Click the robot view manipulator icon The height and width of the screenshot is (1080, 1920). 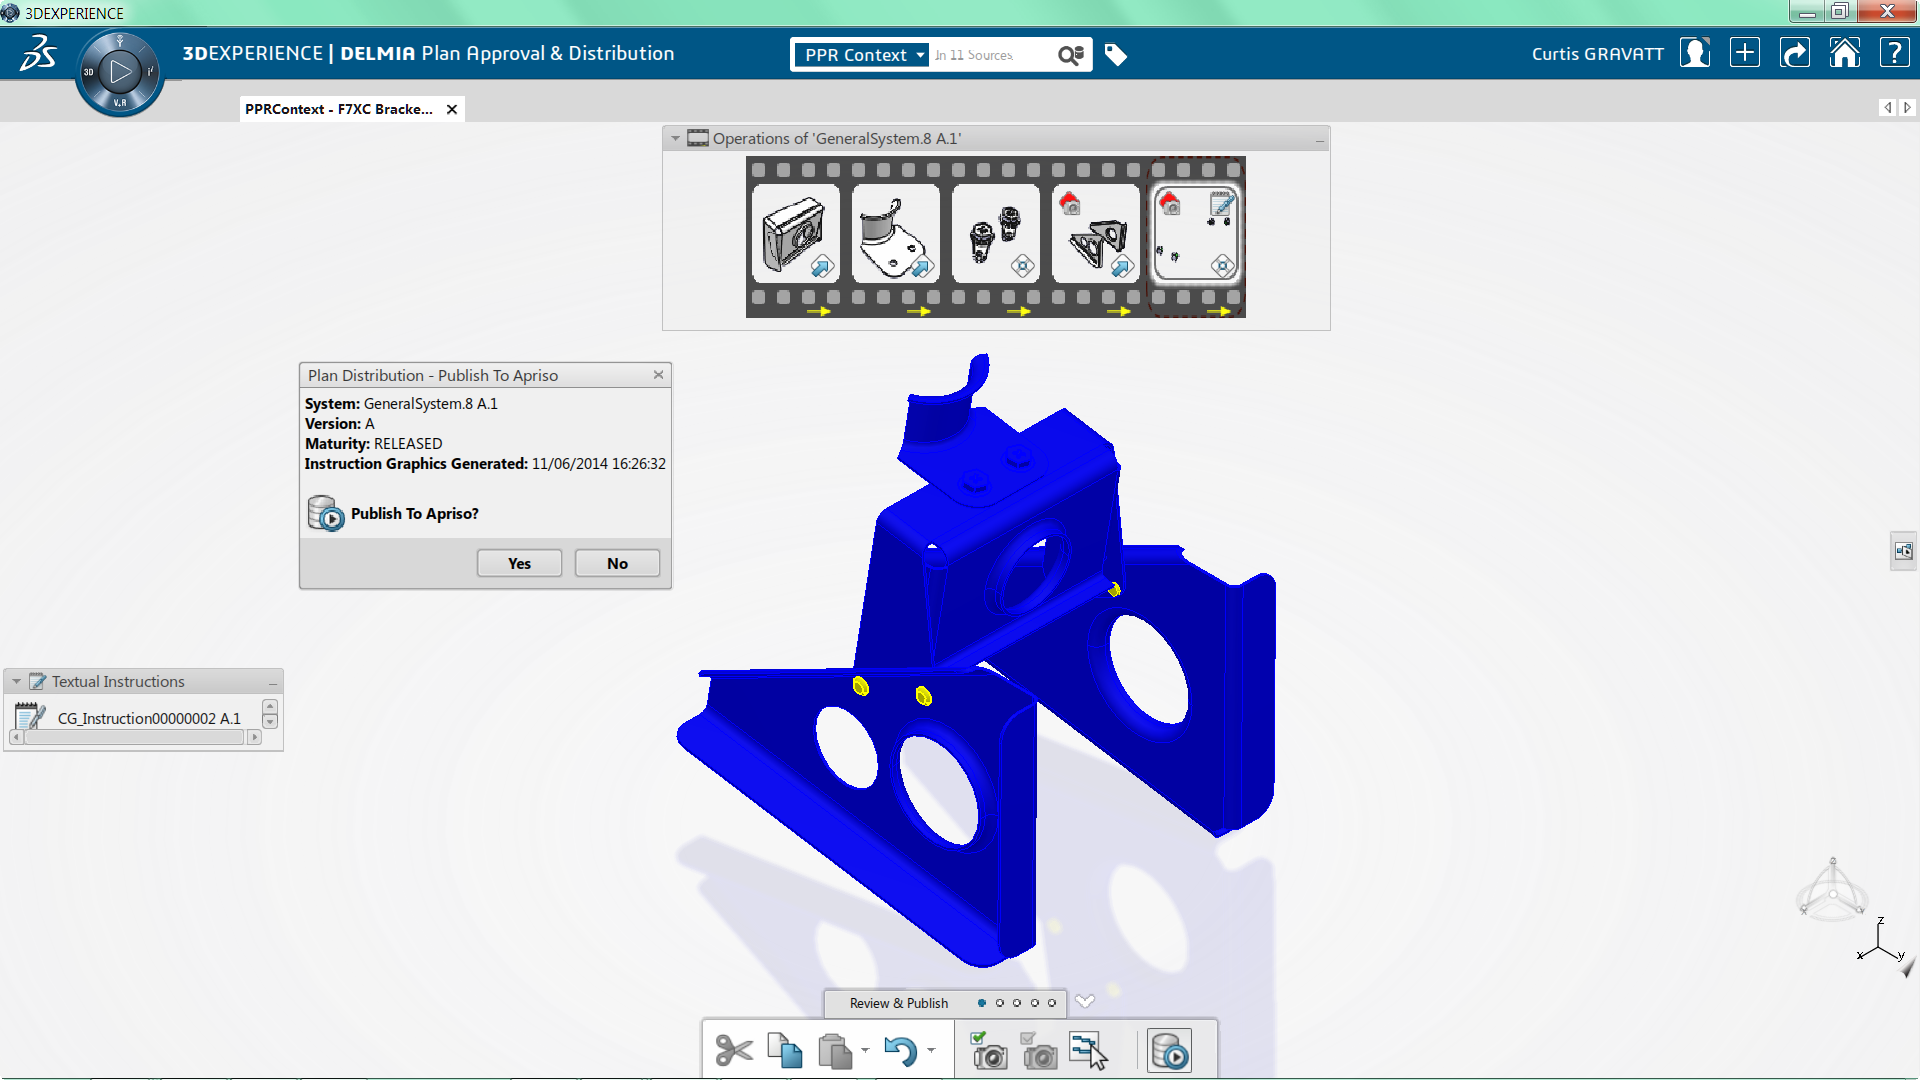(x=1832, y=890)
